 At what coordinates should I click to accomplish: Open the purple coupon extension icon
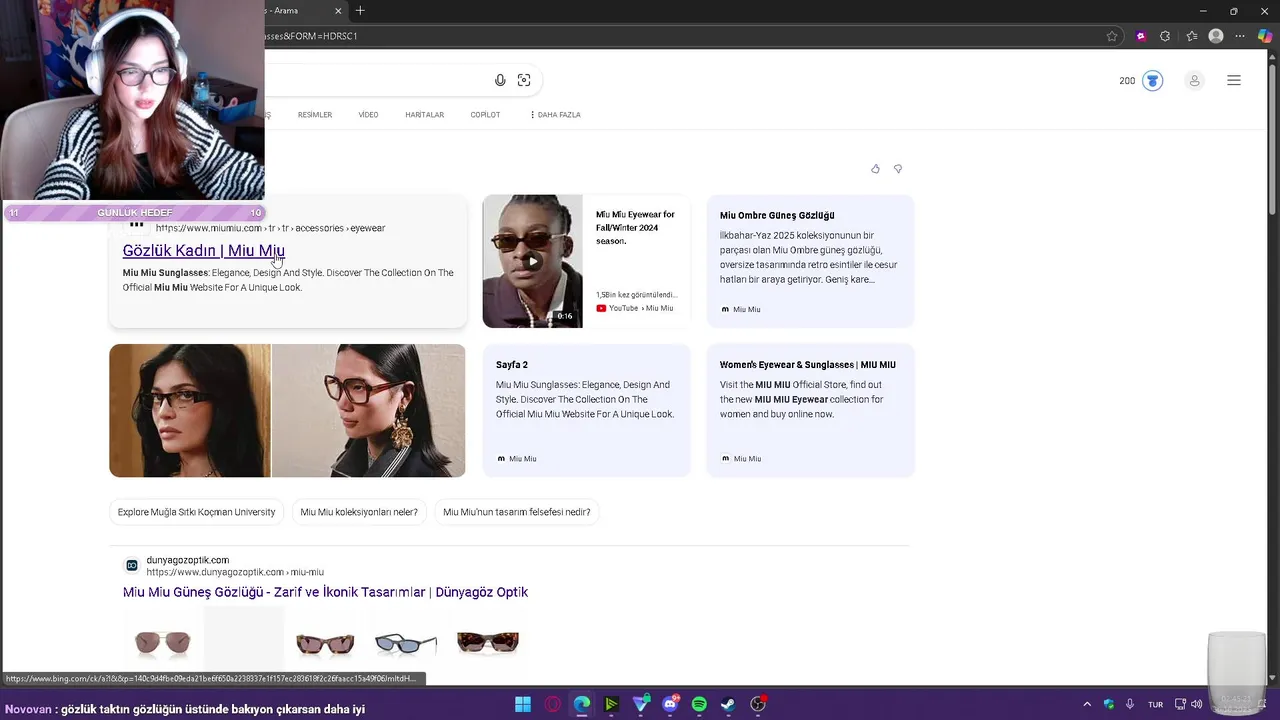click(x=1141, y=36)
